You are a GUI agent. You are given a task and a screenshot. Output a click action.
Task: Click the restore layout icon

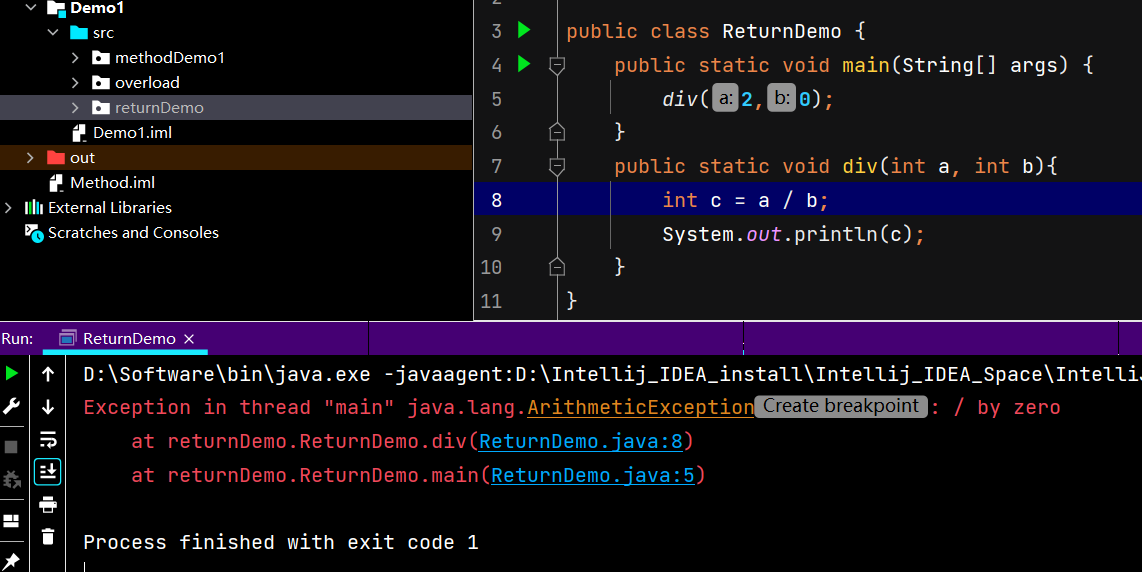click(x=12, y=520)
